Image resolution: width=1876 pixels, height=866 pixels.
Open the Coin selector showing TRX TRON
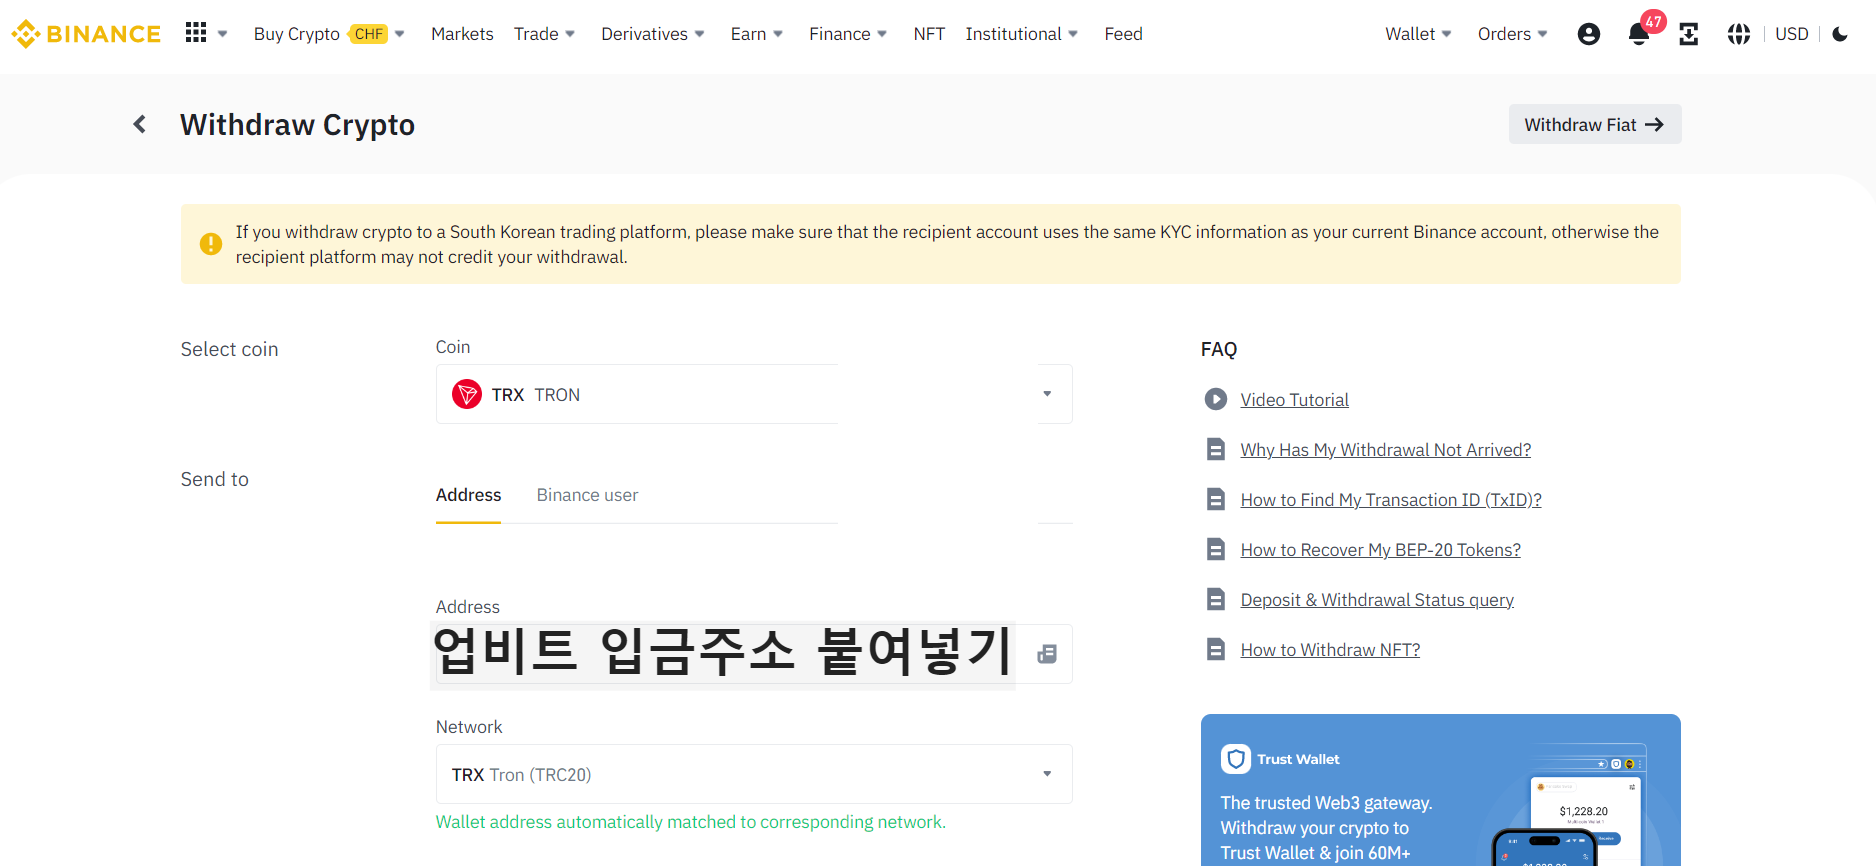click(x=754, y=394)
